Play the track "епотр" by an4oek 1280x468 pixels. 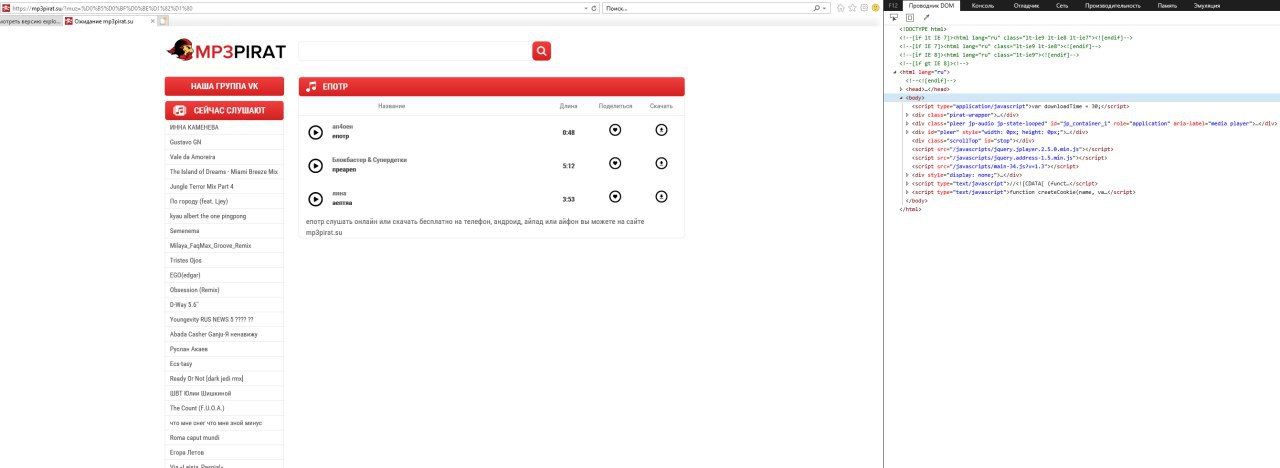click(x=315, y=132)
